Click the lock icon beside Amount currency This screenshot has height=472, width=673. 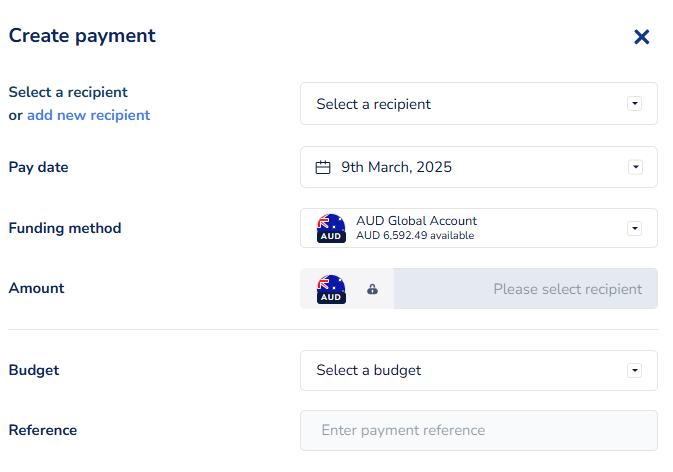pos(372,289)
